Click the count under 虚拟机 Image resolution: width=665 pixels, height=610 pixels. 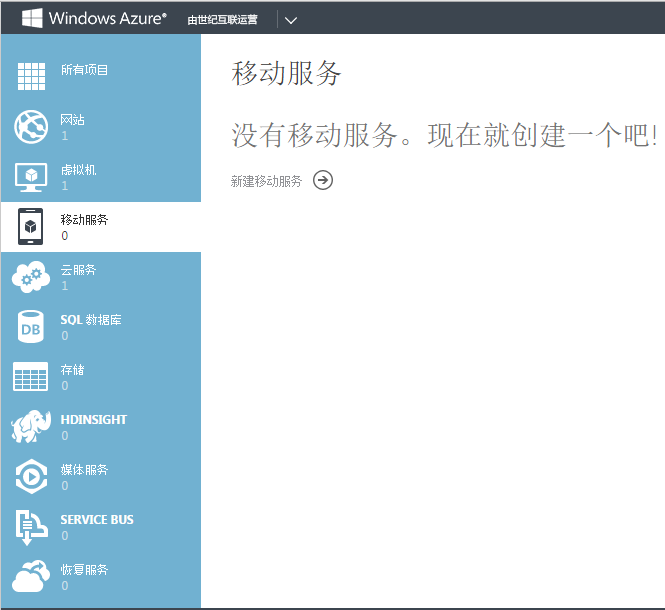pyautogui.click(x=64, y=185)
